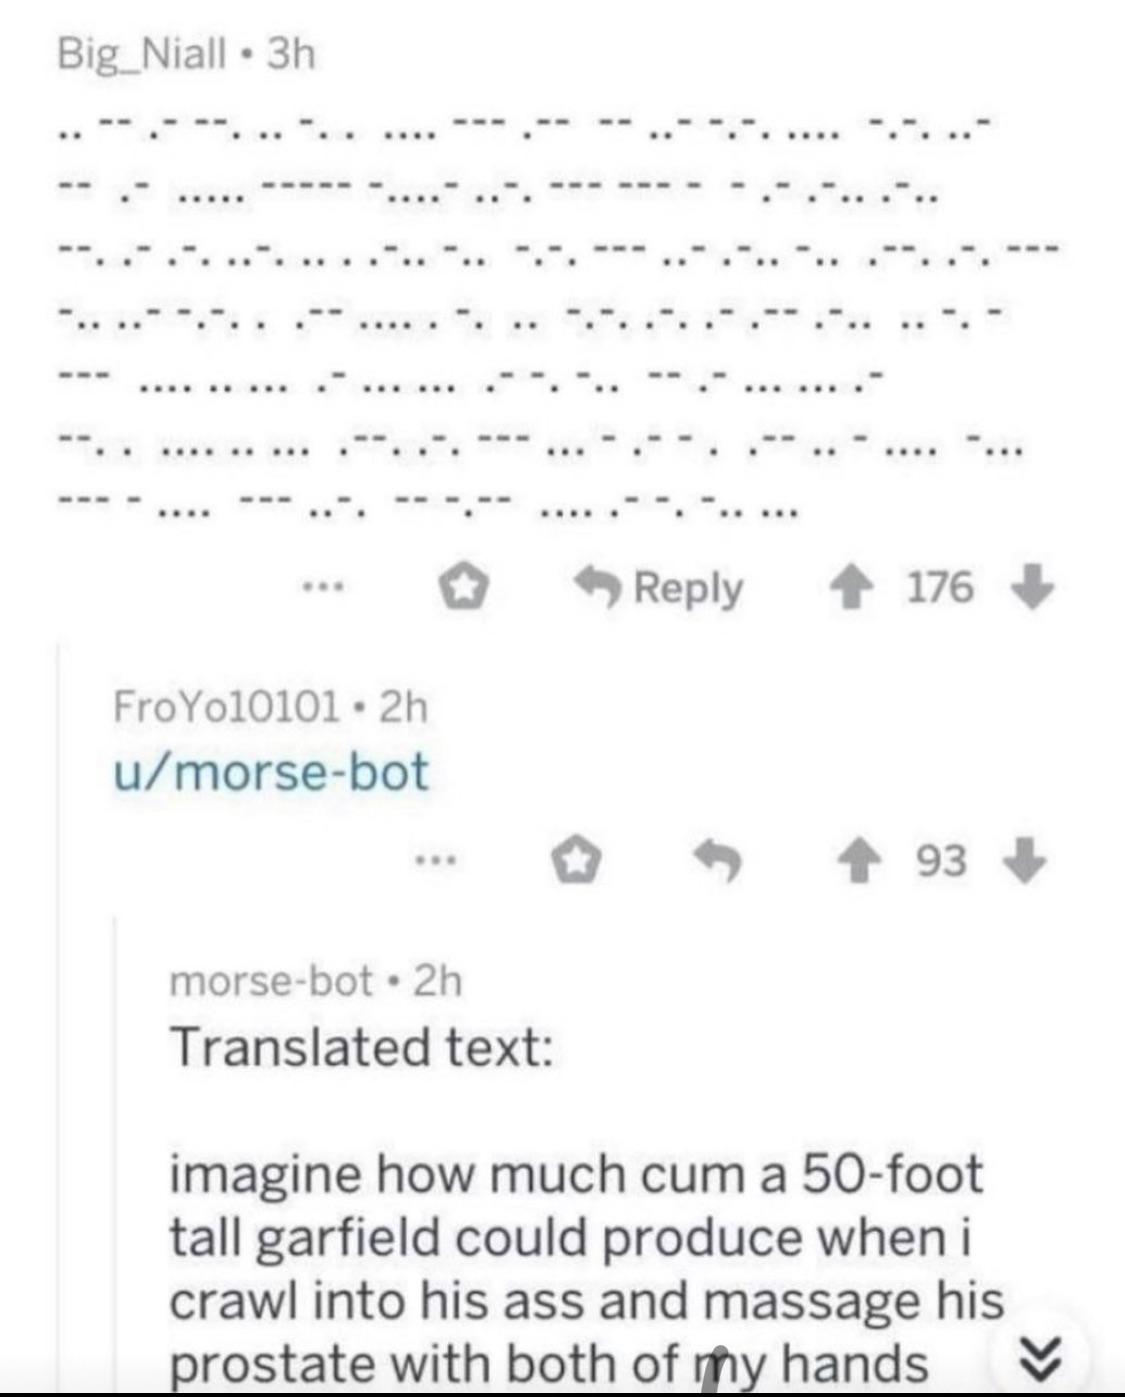Image resolution: width=1125 pixels, height=1397 pixels.
Task: Open morse-bot's username profile
Action: click(272, 981)
